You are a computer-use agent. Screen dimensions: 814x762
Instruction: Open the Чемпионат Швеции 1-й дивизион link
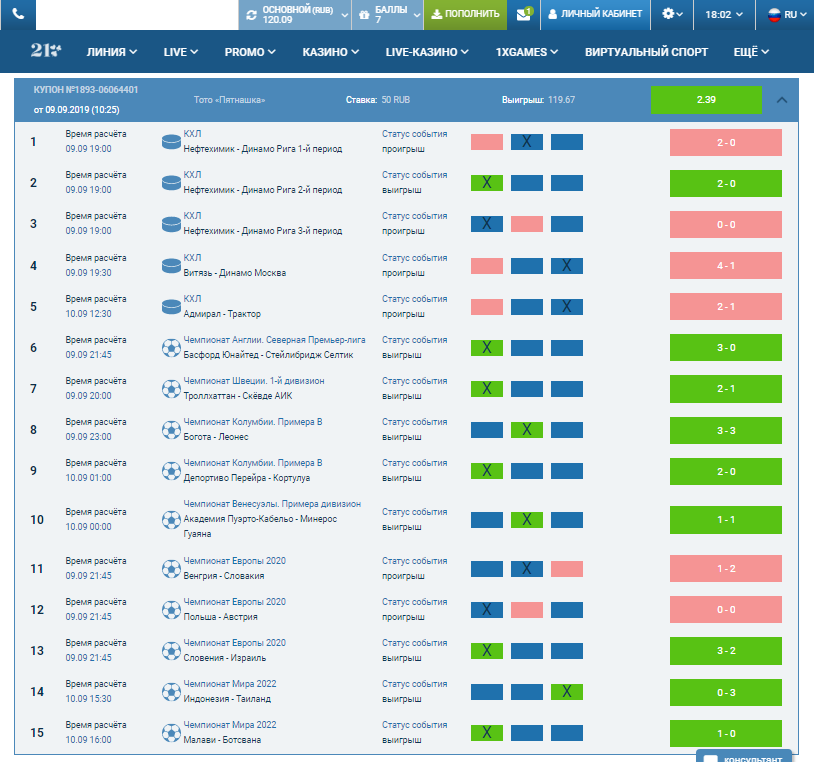click(x=254, y=381)
